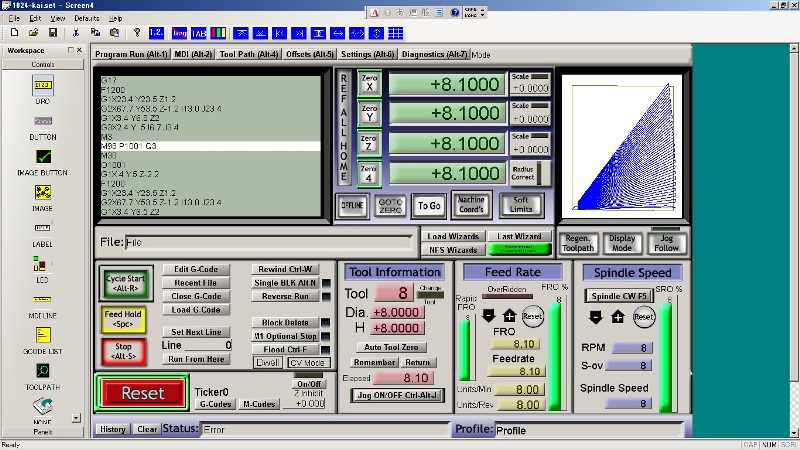
Task: Click the grid toolbar icon
Action: click(x=396, y=33)
